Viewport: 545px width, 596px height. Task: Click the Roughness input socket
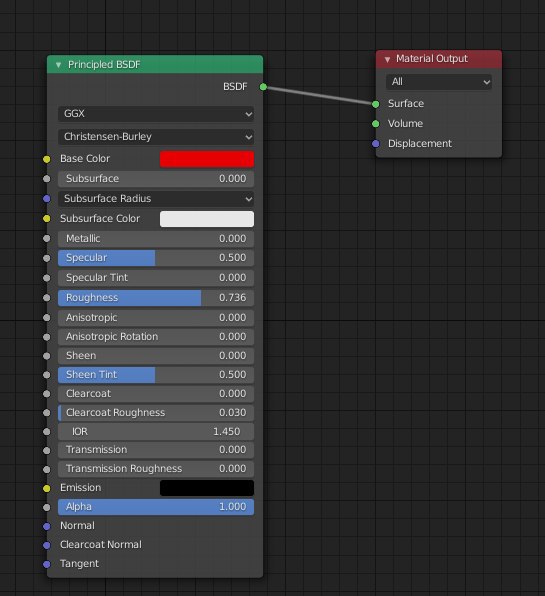tap(47, 298)
